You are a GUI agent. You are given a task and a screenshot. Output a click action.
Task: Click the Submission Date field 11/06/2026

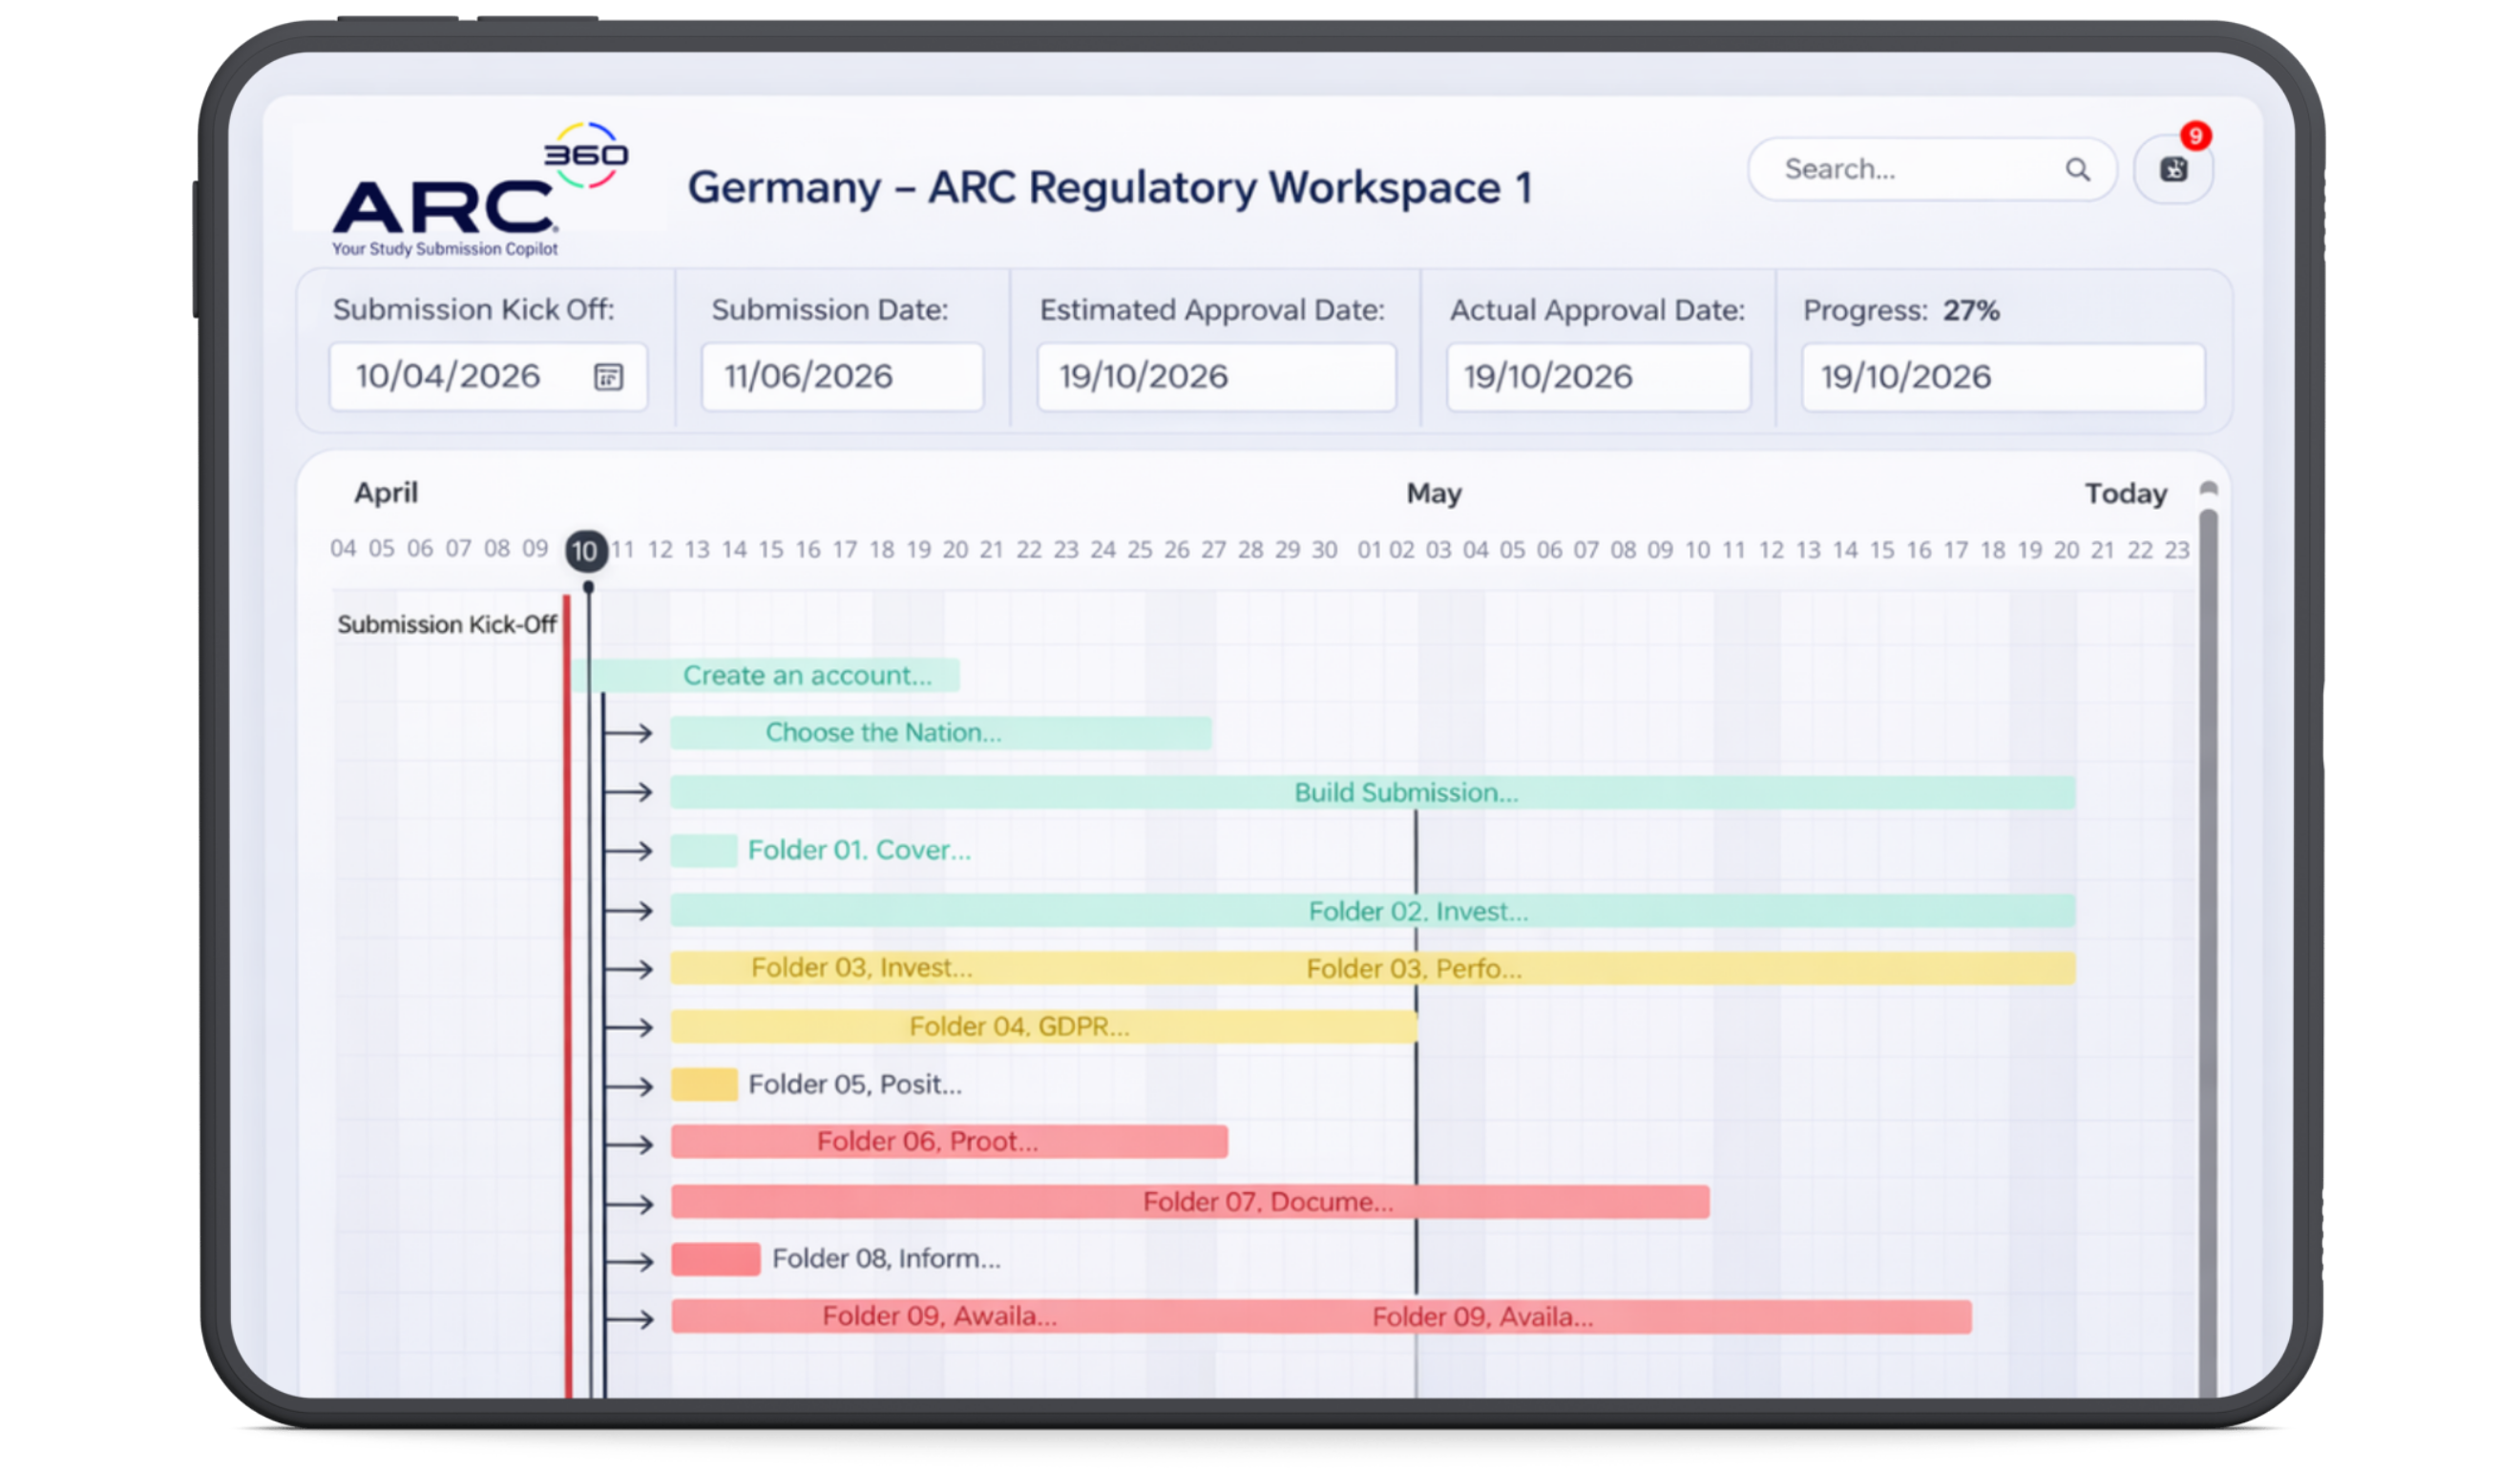coord(842,377)
